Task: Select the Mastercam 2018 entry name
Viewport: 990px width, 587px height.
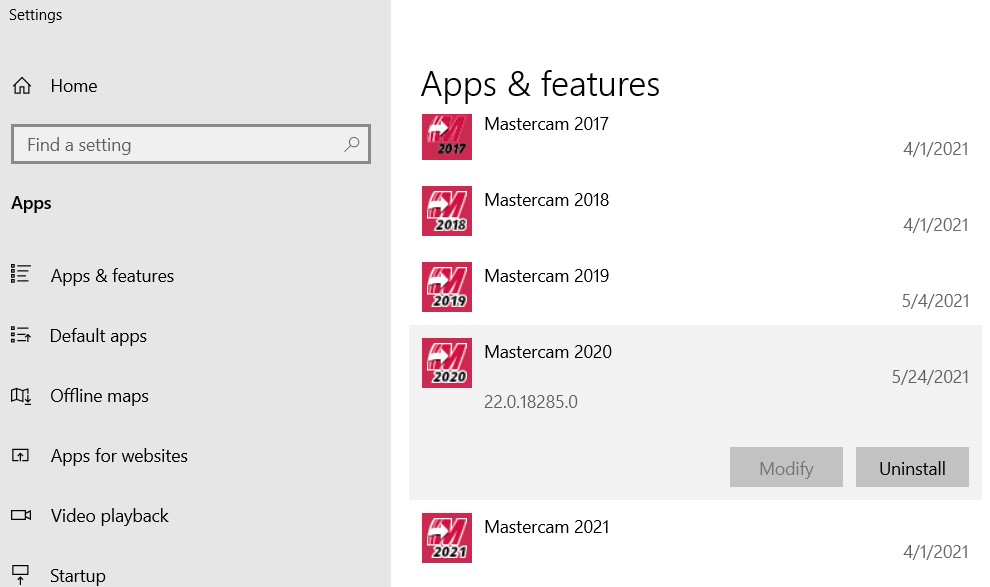Action: [547, 199]
